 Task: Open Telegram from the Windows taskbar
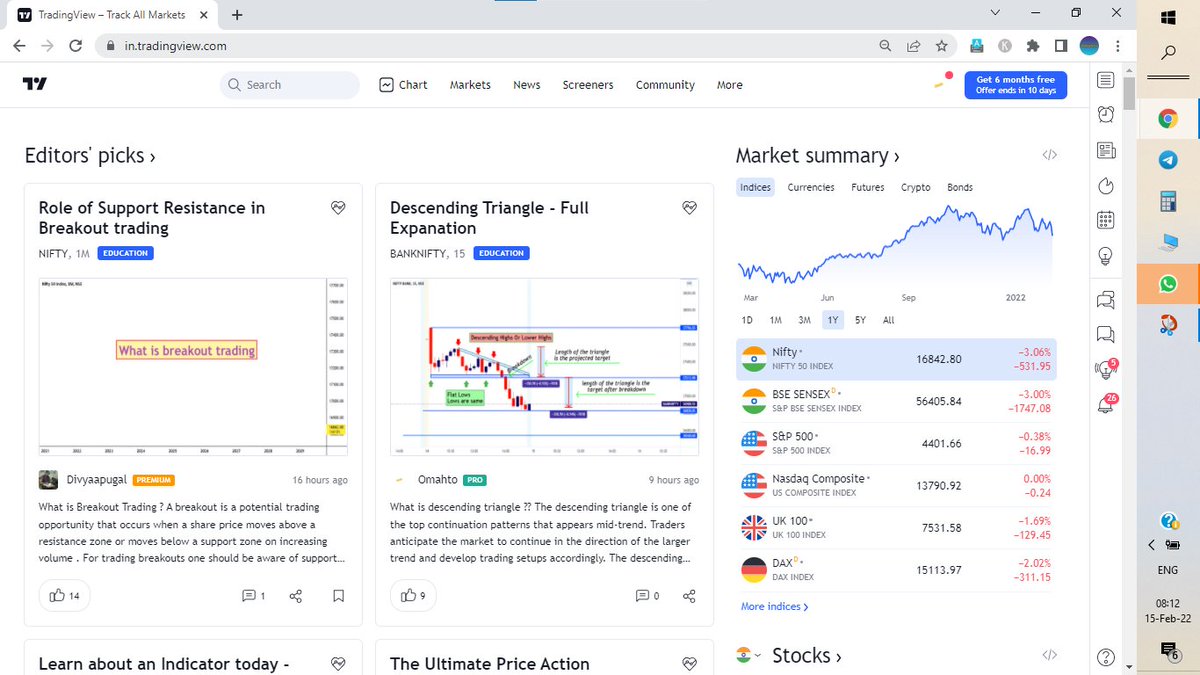click(1167, 159)
